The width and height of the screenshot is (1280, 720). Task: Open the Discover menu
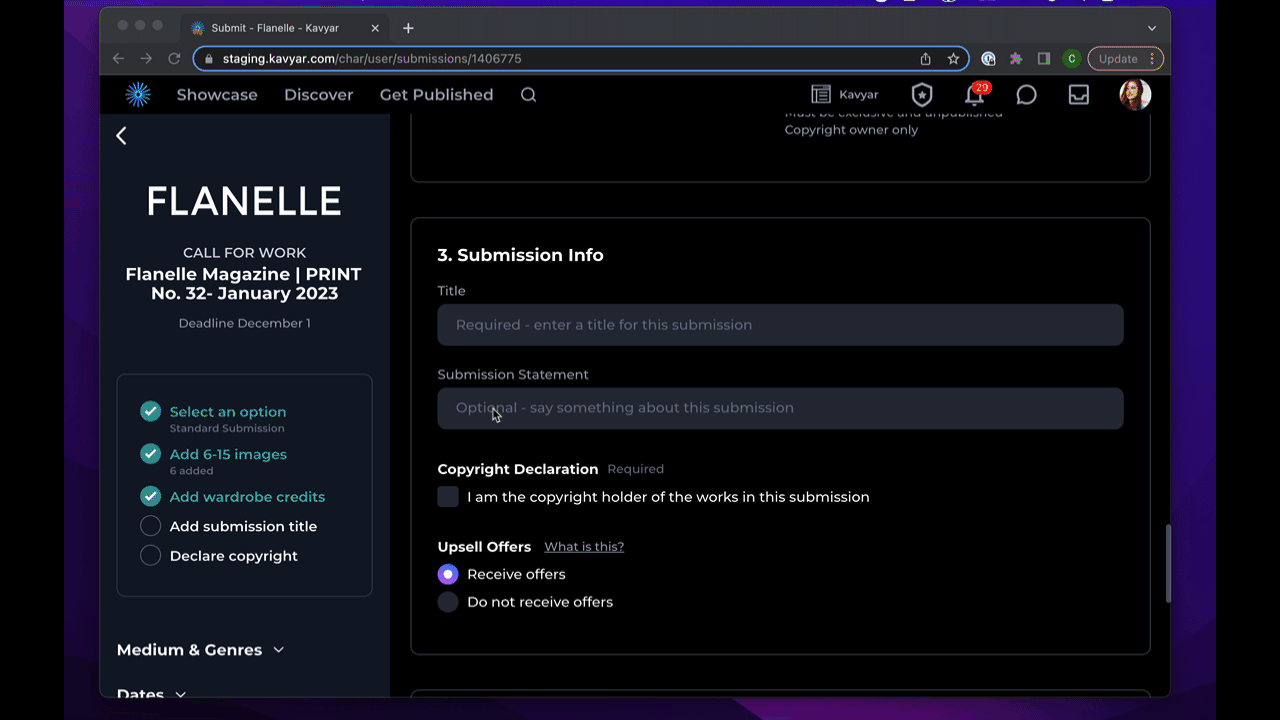pos(319,95)
